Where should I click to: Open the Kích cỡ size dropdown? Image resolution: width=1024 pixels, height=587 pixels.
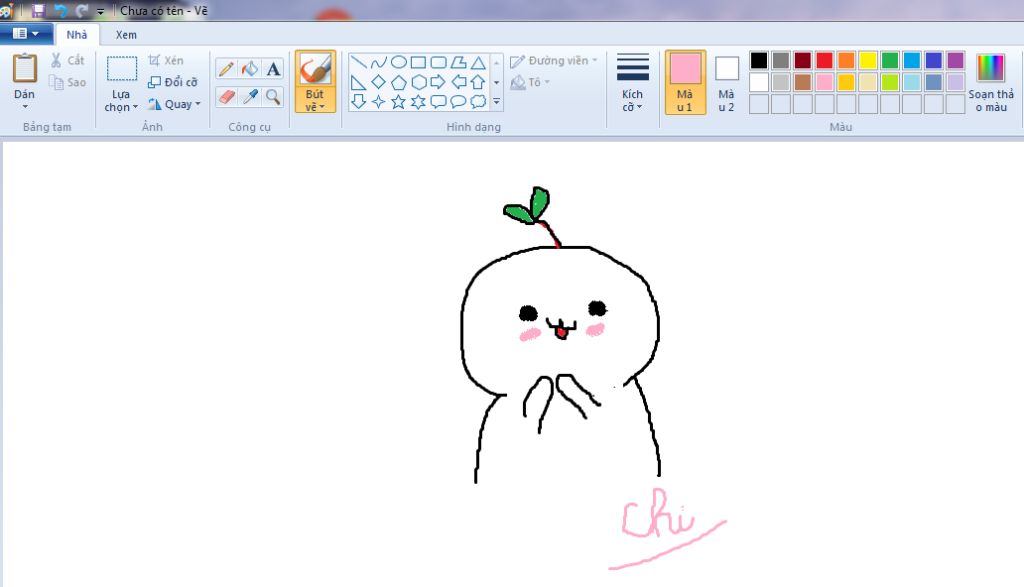[632, 83]
